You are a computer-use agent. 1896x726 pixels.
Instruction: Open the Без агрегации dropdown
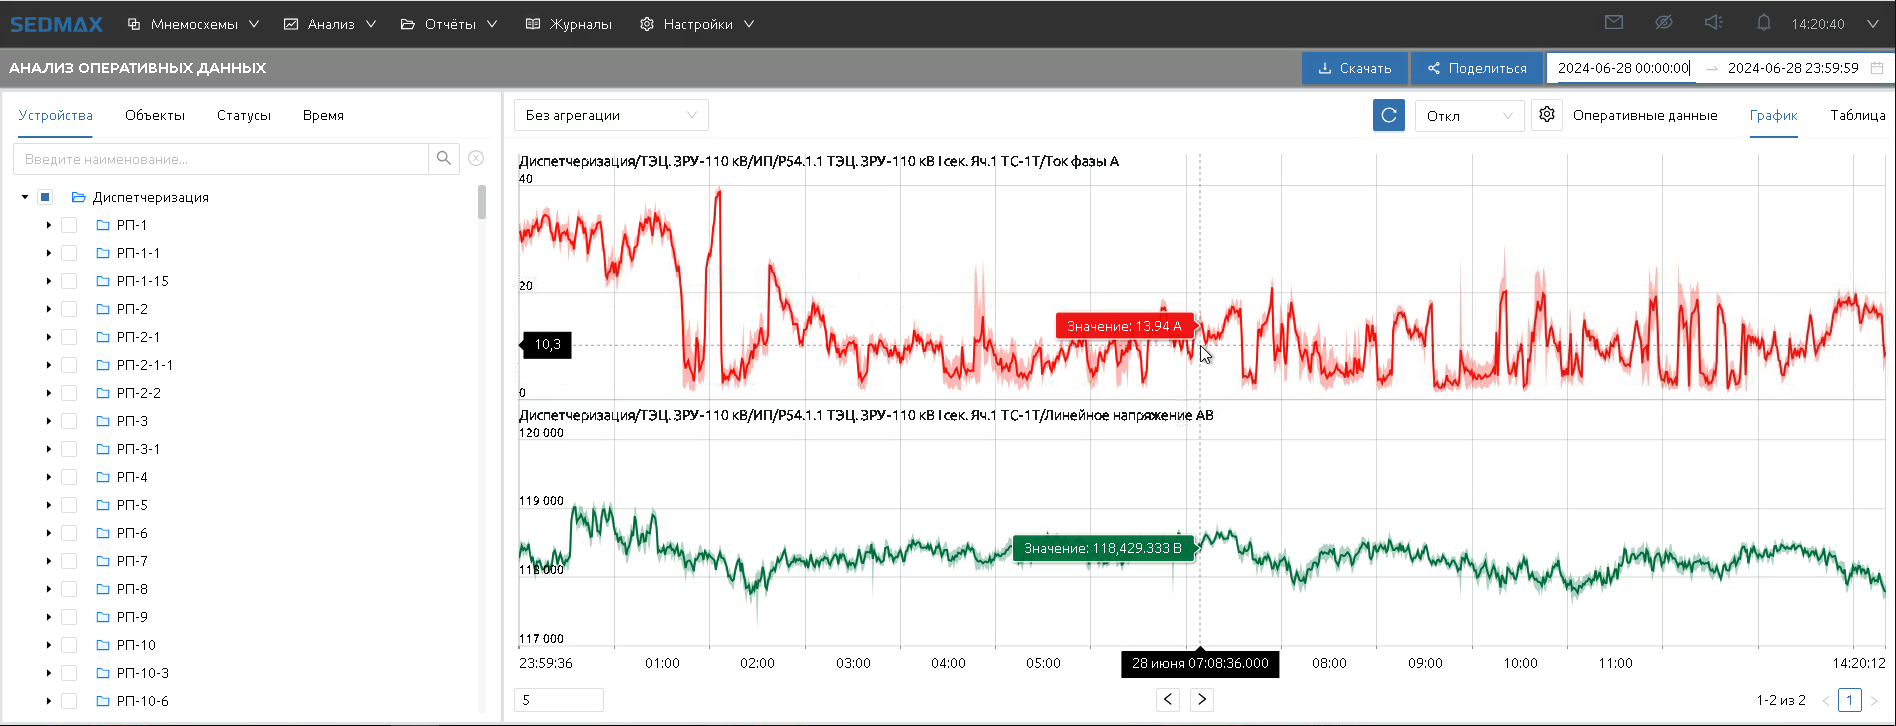[610, 115]
